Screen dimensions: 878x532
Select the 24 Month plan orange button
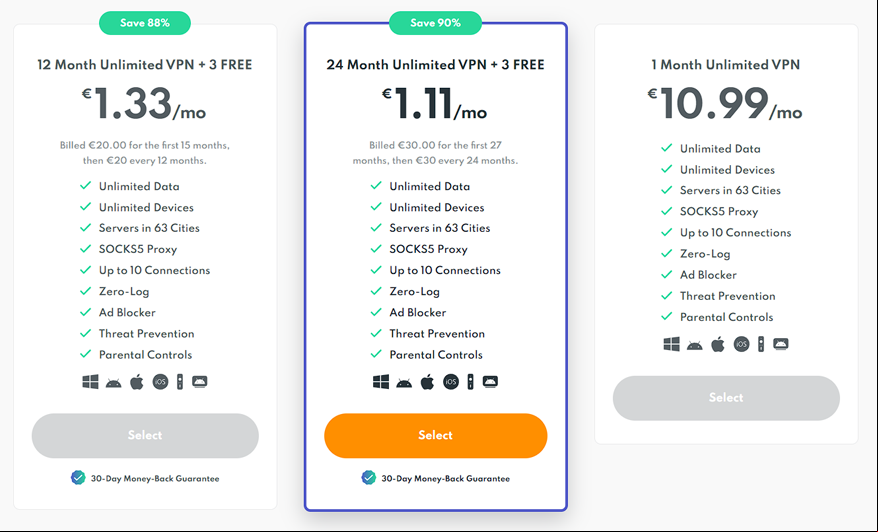pyautogui.click(x=436, y=436)
